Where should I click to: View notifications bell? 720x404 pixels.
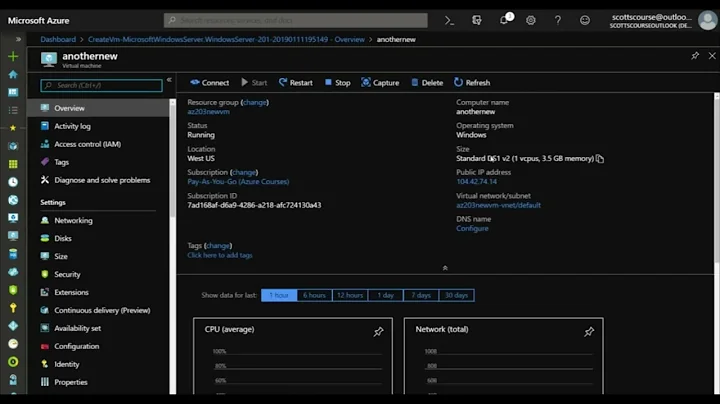click(505, 20)
